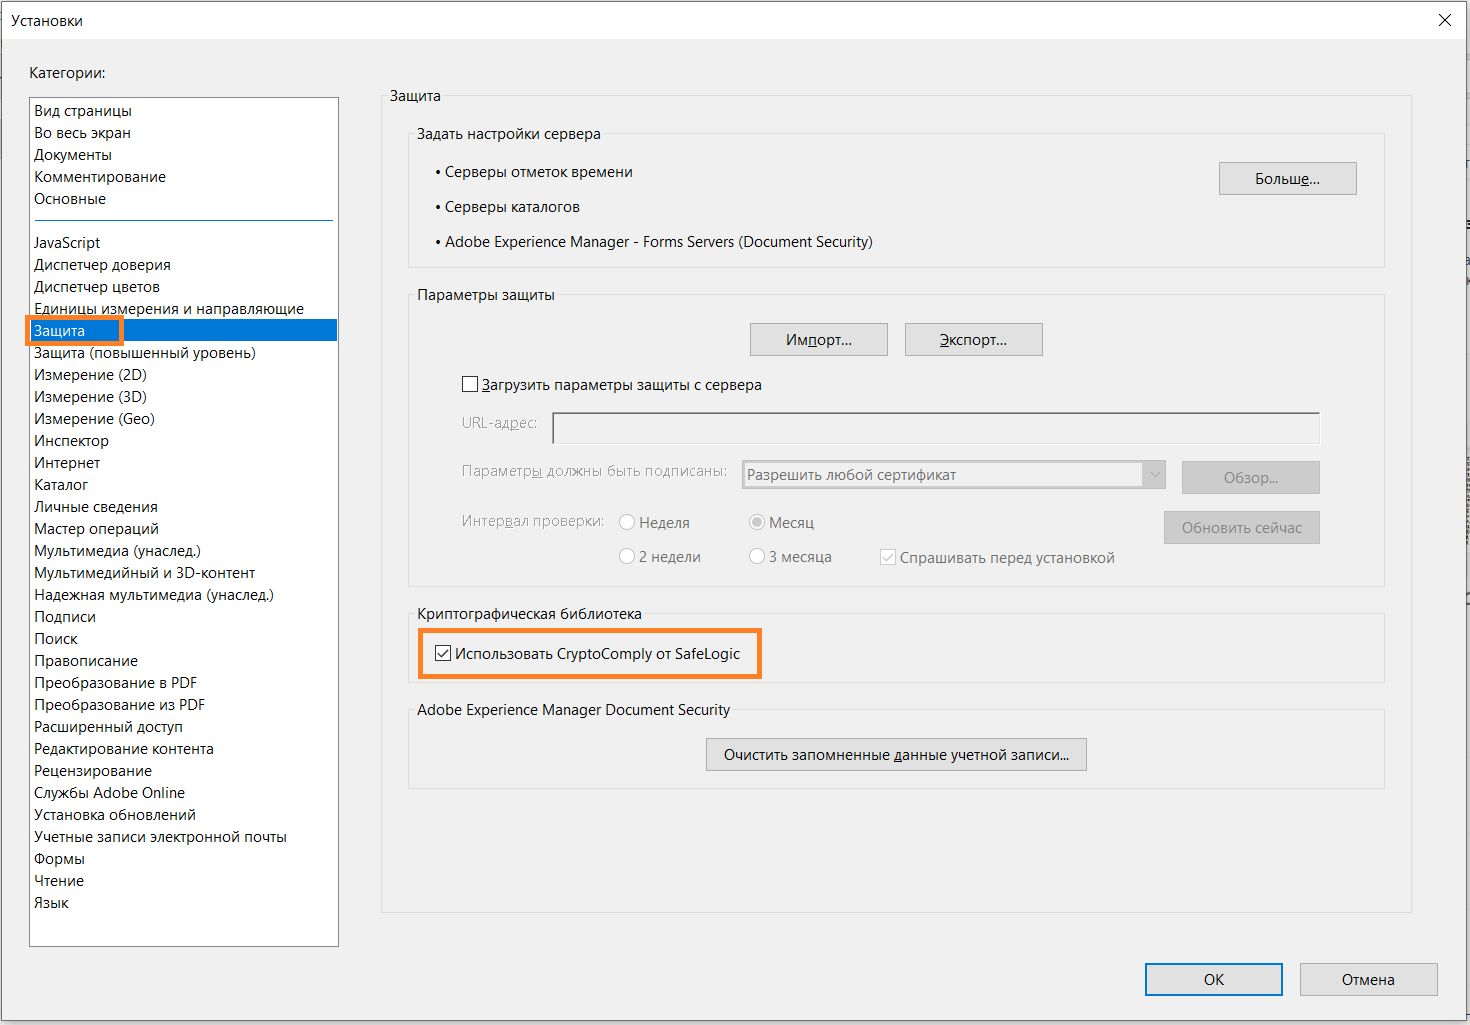Select the Каталог category

pyautogui.click(x=184, y=485)
